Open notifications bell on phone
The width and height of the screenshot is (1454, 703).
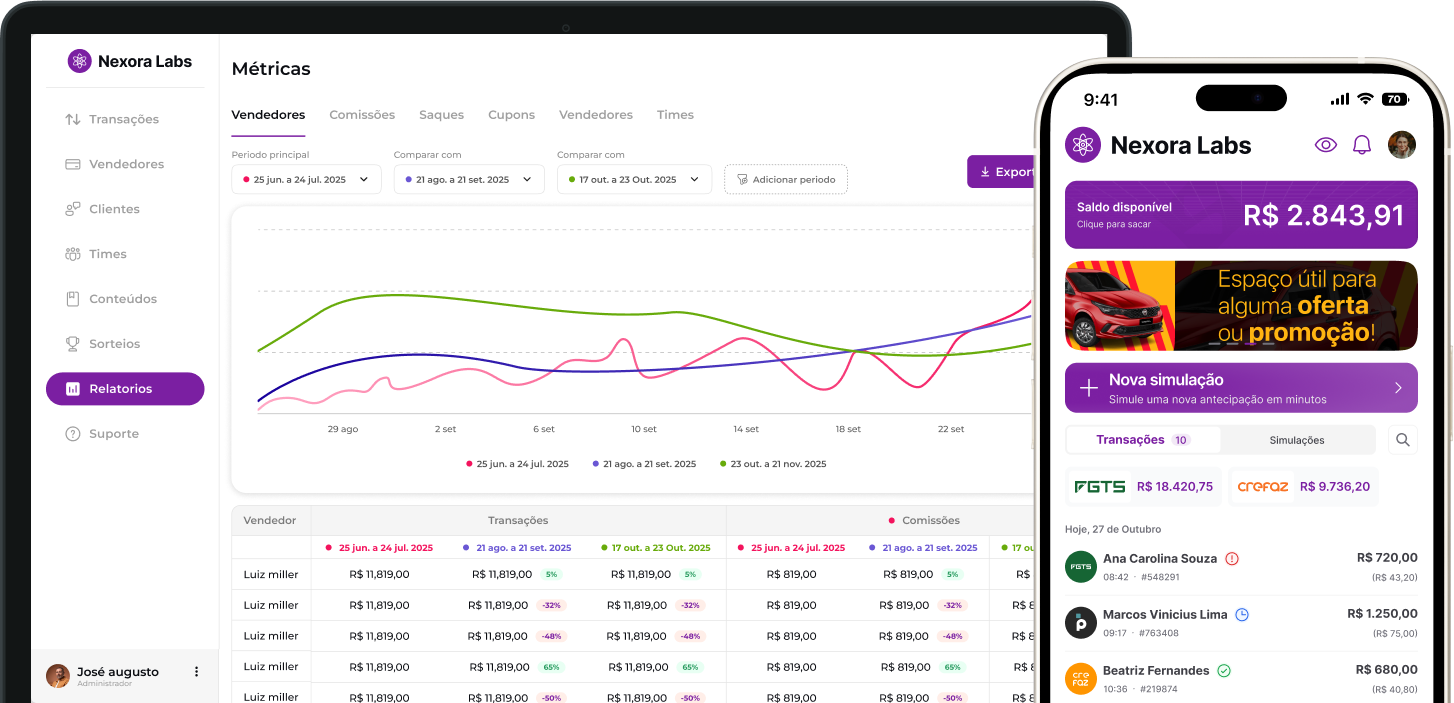tap(1362, 145)
